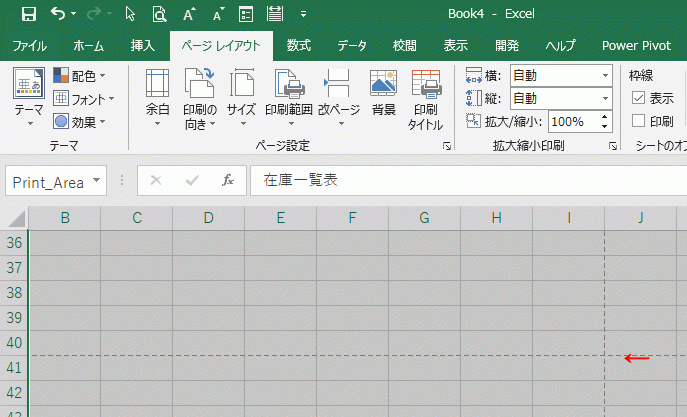Click the 印刷タイトル print titles button

425,99
